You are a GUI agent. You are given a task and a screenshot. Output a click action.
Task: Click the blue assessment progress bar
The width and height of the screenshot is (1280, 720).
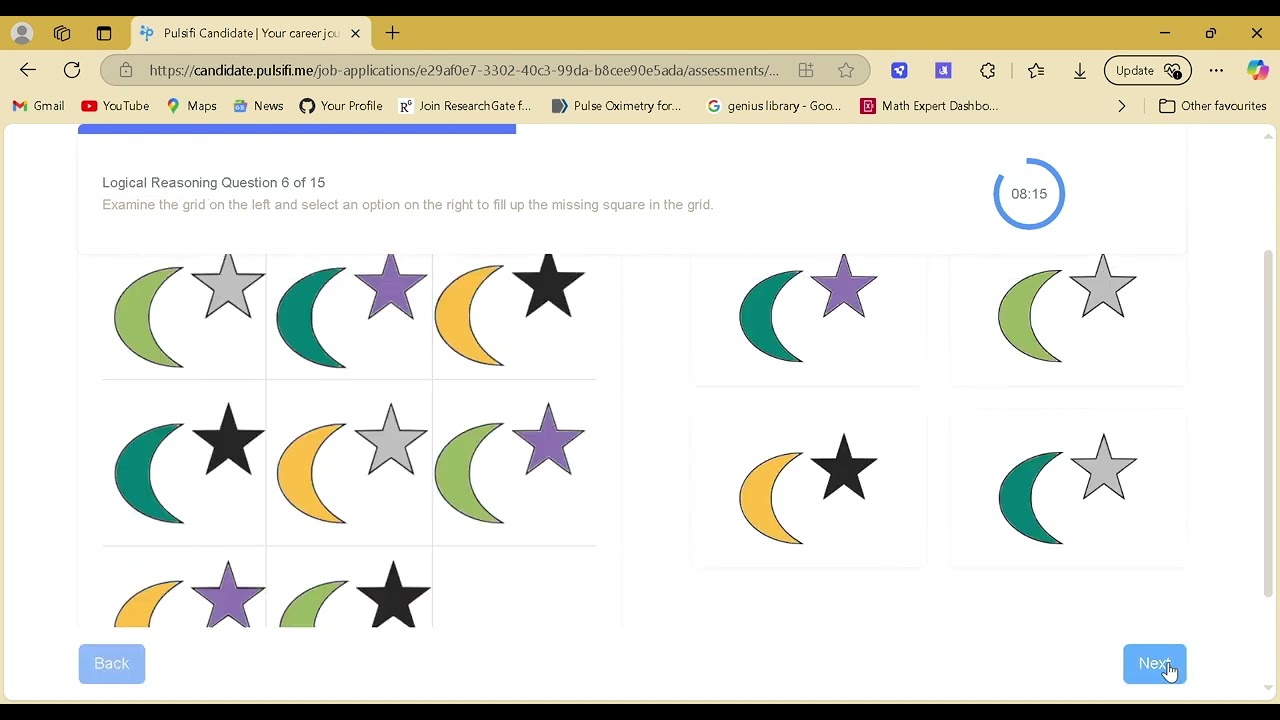pos(297,130)
